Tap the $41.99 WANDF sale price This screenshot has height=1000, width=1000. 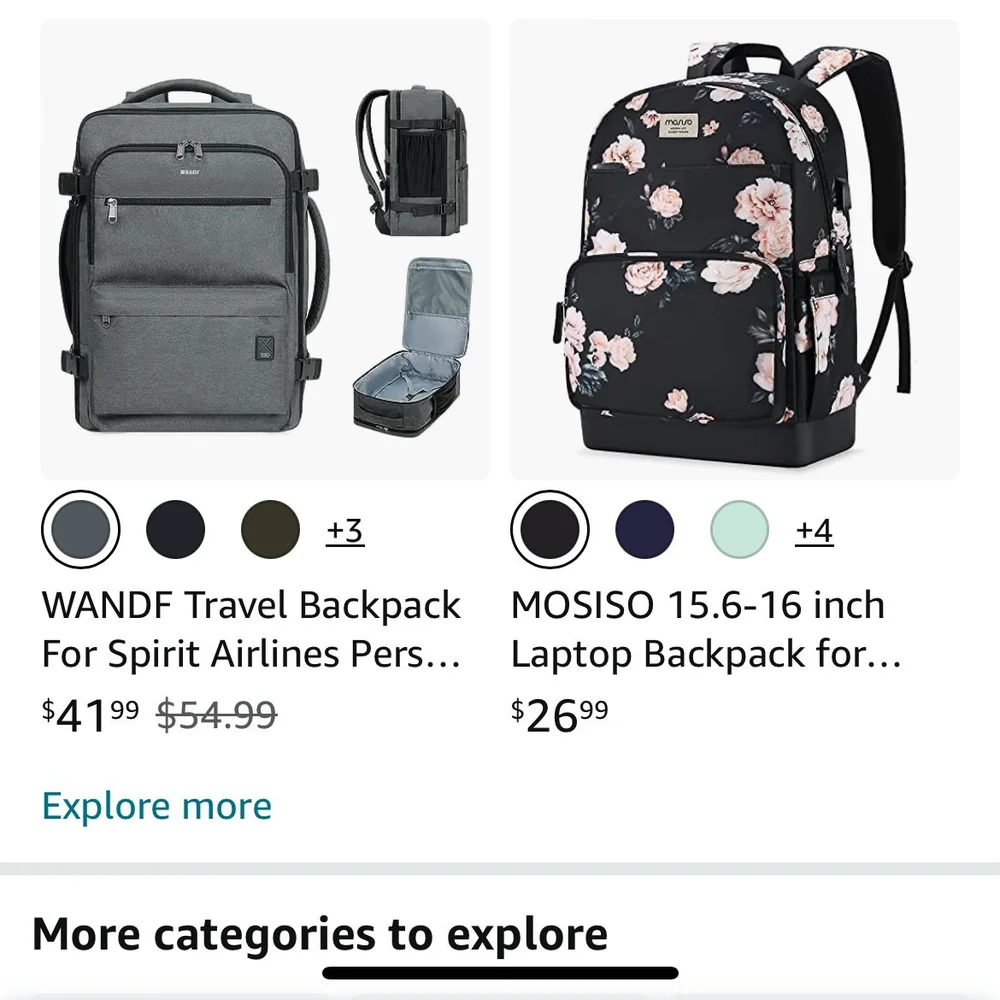pos(91,716)
